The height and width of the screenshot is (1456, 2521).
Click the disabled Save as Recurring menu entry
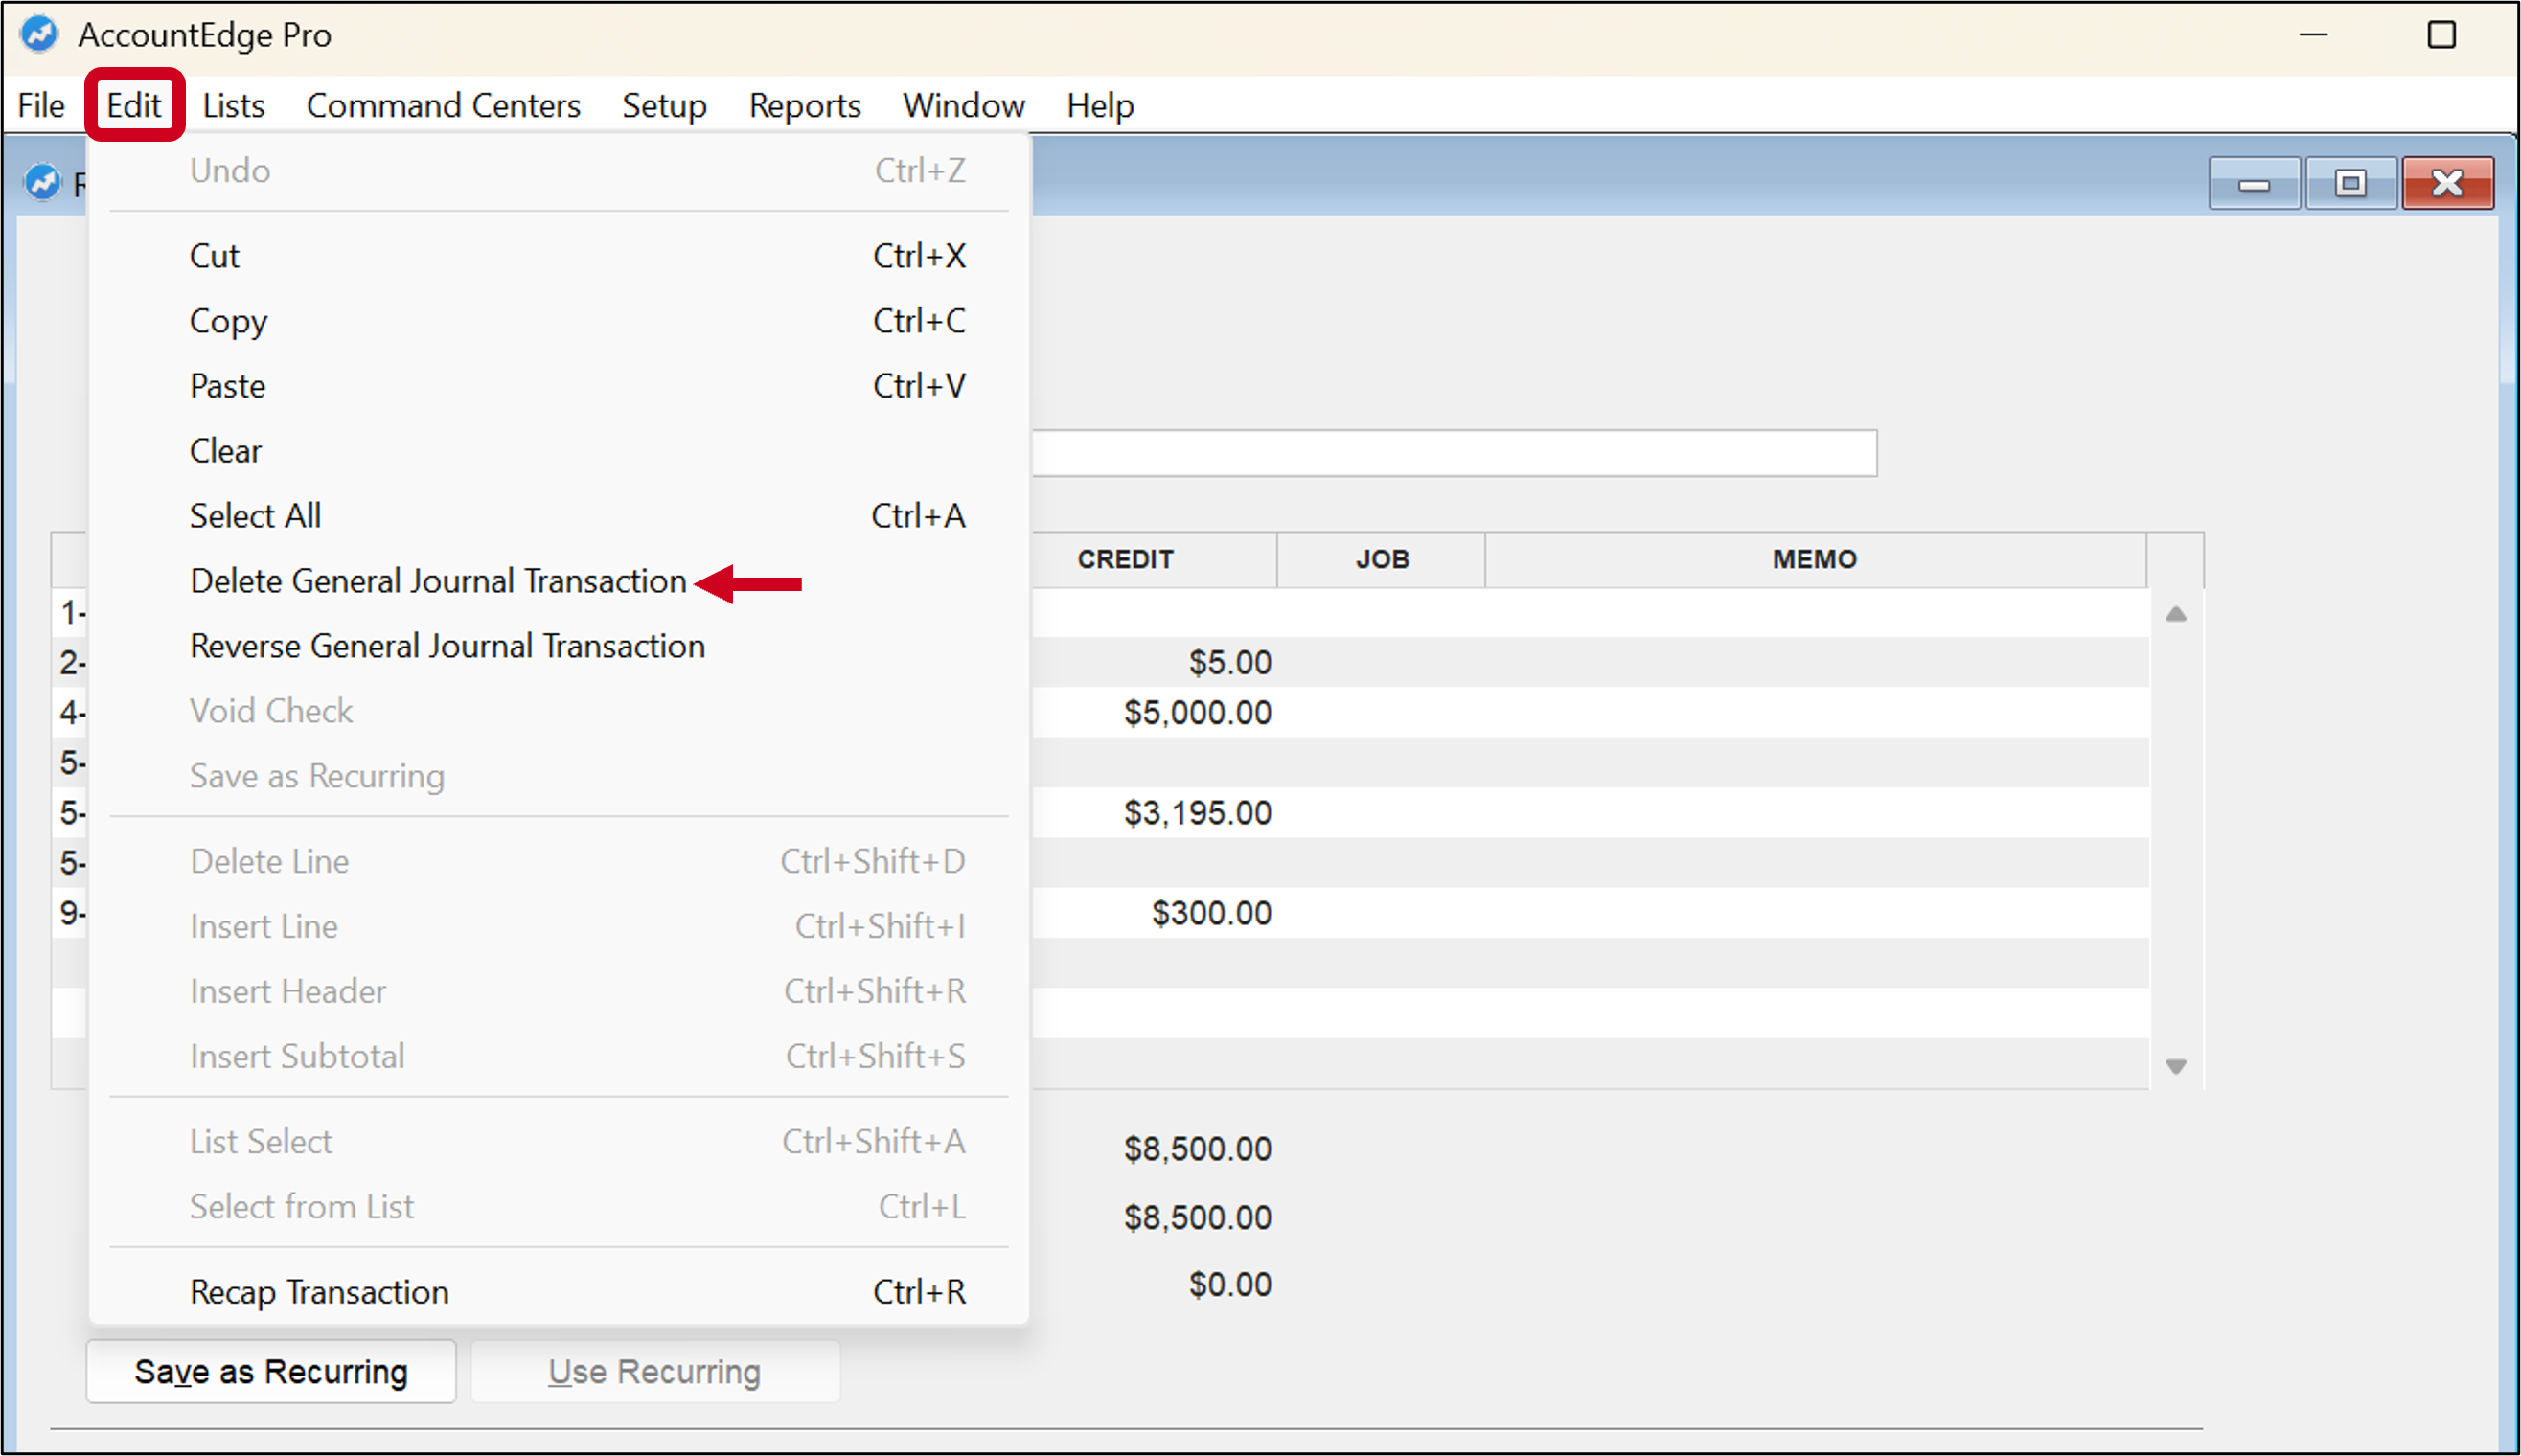coord(558,776)
